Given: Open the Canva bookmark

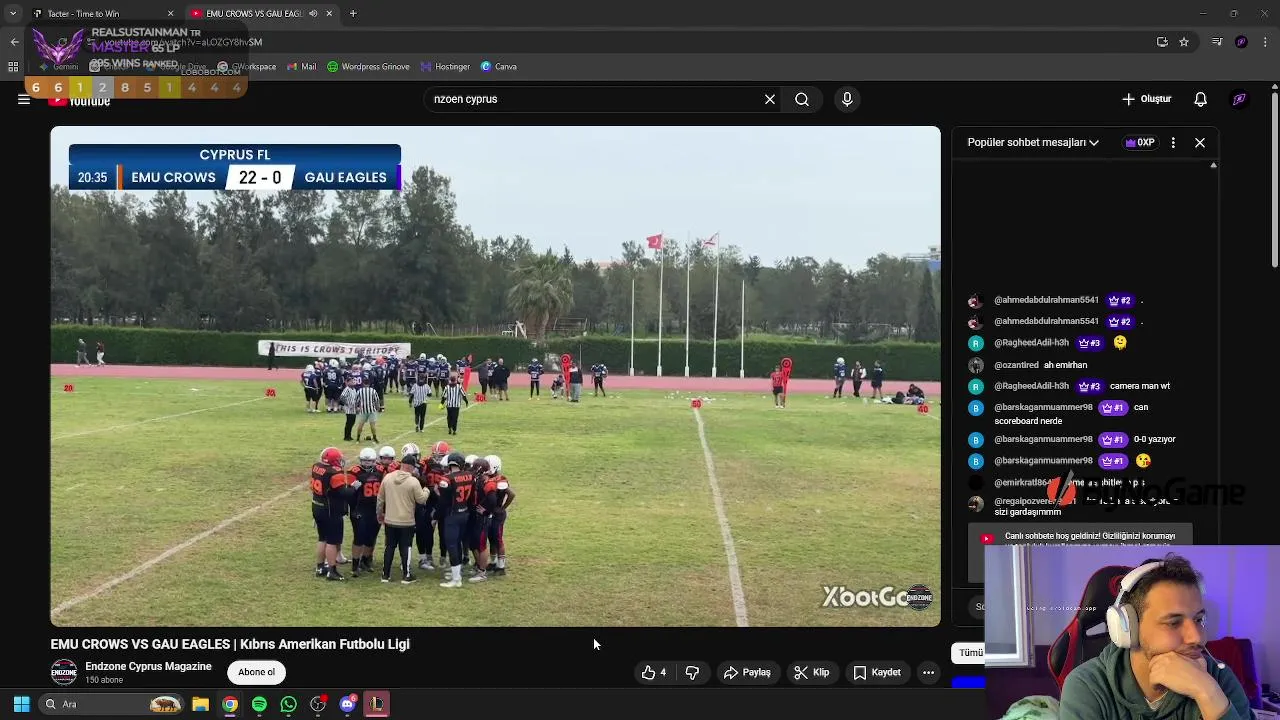Looking at the screenshot, I should [498, 67].
